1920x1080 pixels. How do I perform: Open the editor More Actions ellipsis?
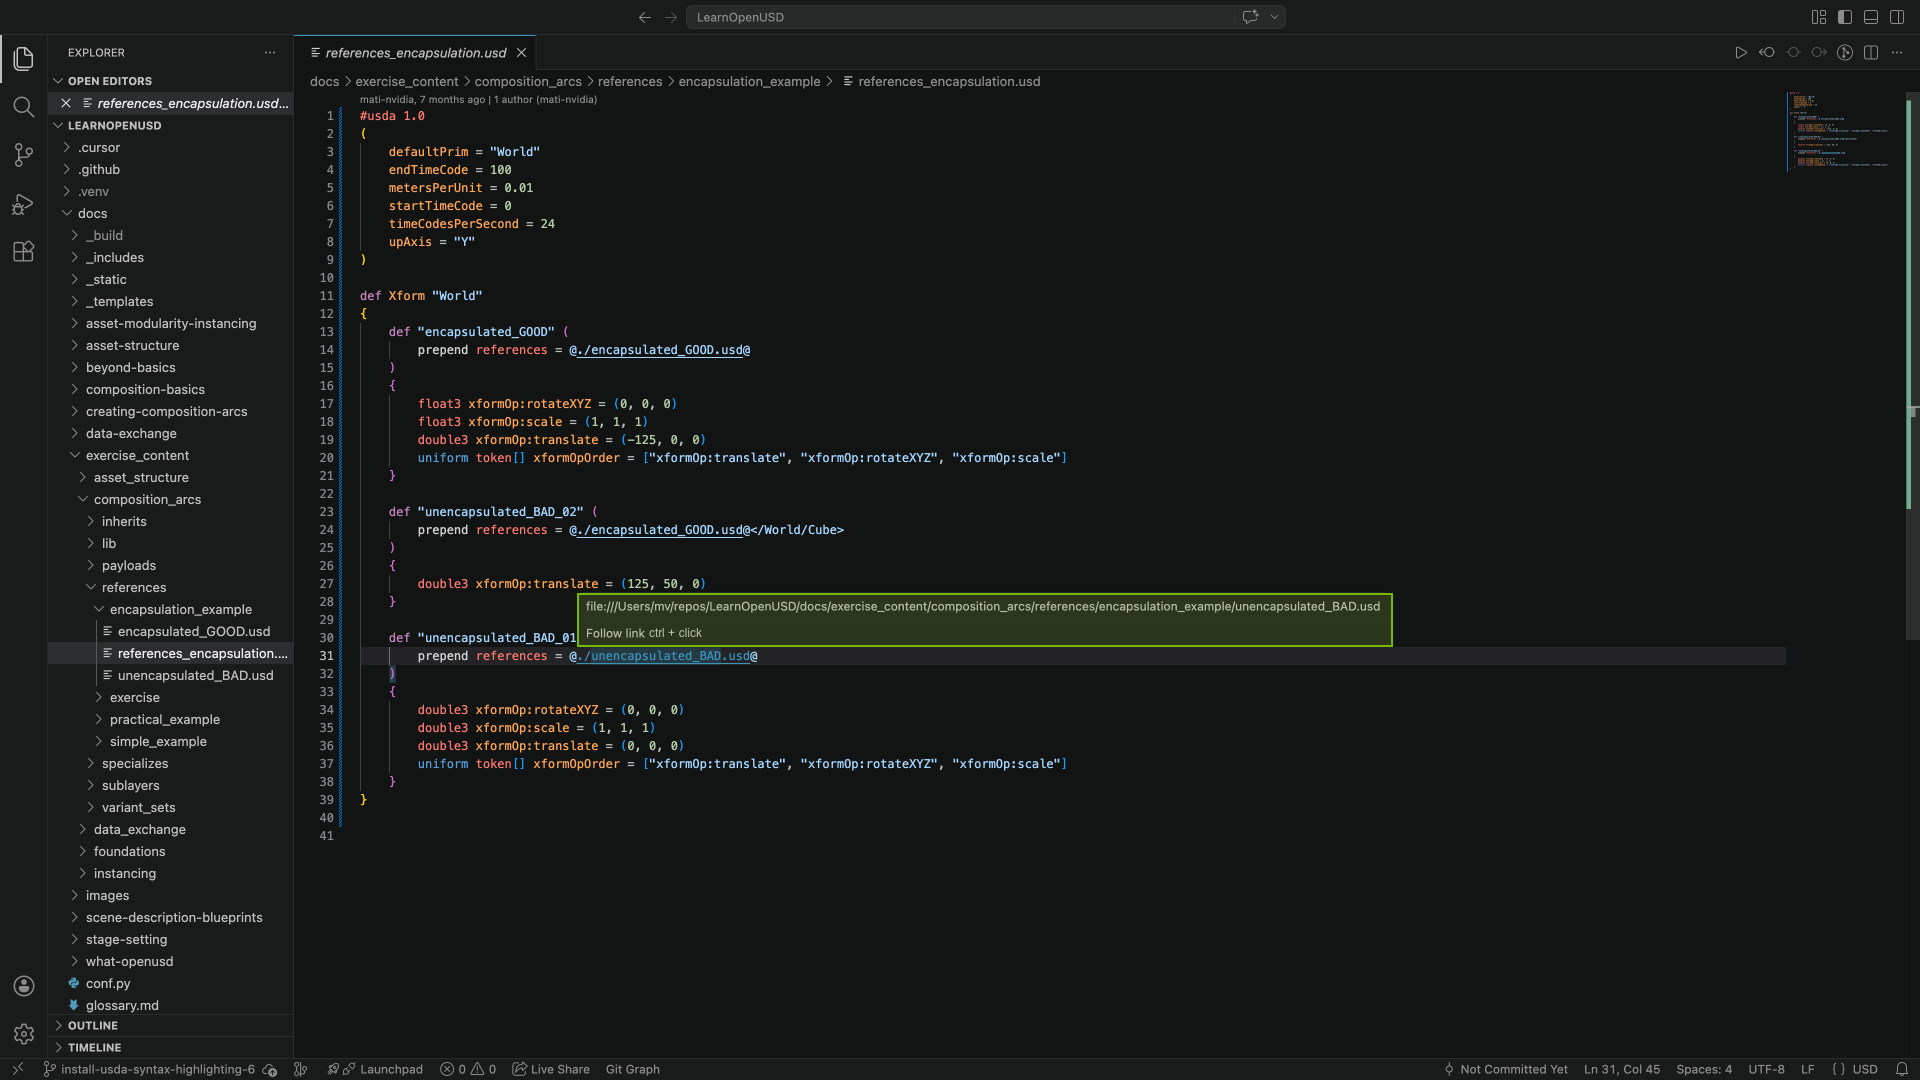point(1897,53)
